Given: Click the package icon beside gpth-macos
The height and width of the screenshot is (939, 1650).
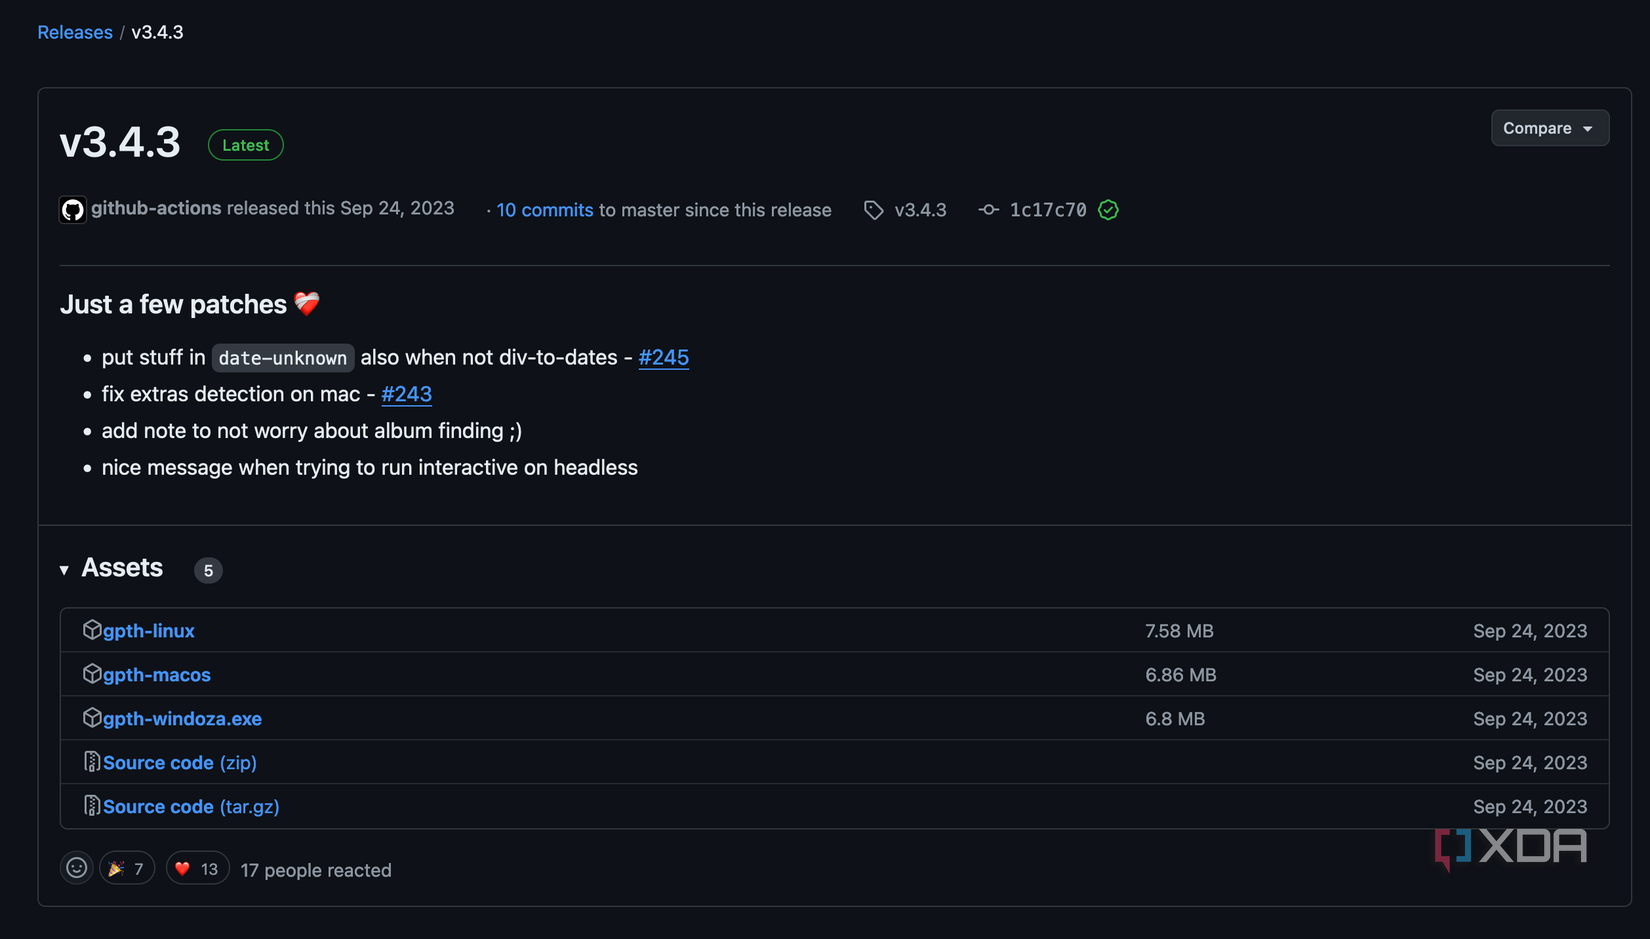Looking at the screenshot, I should click(92, 674).
